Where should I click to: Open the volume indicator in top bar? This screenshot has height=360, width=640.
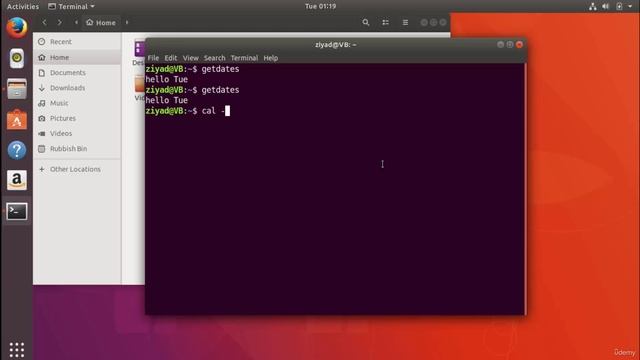click(x=606, y=6)
